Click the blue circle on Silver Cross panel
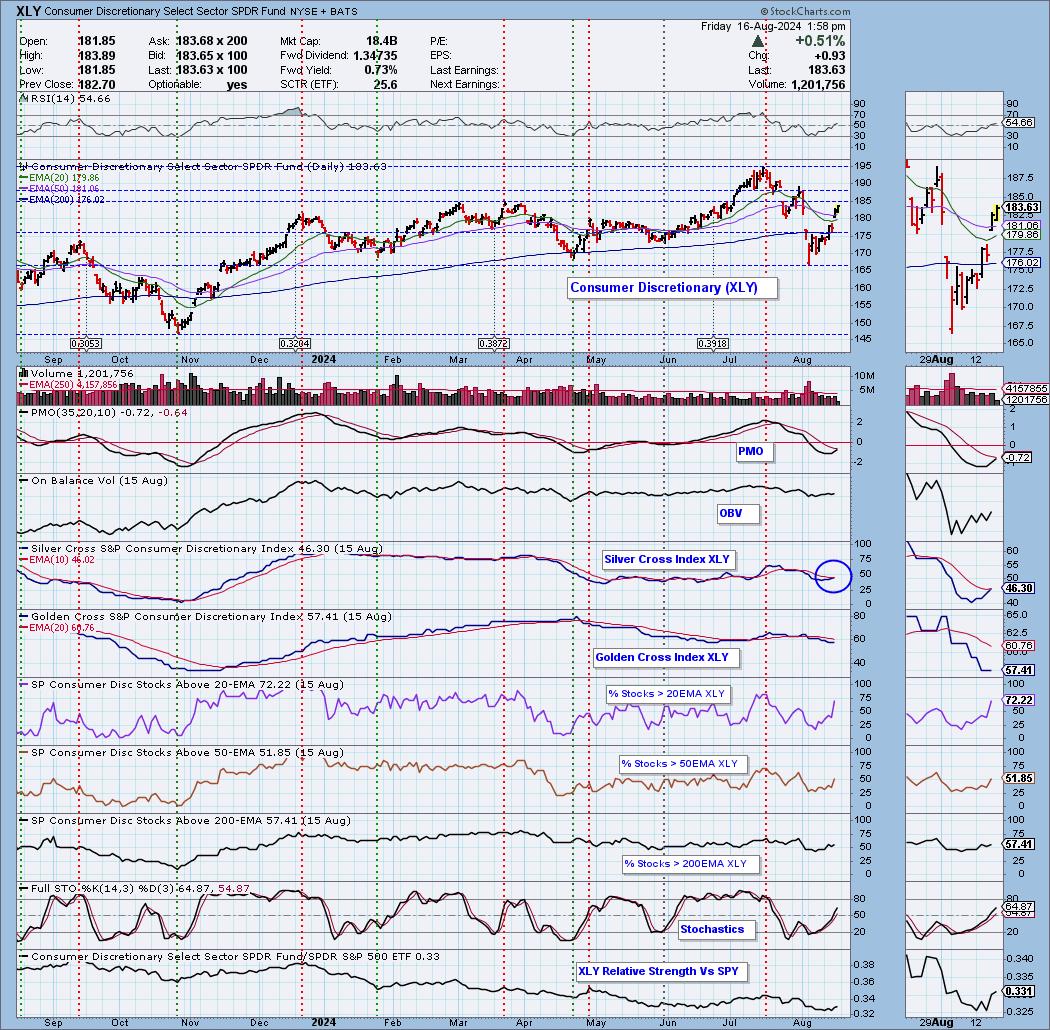 (832, 574)
